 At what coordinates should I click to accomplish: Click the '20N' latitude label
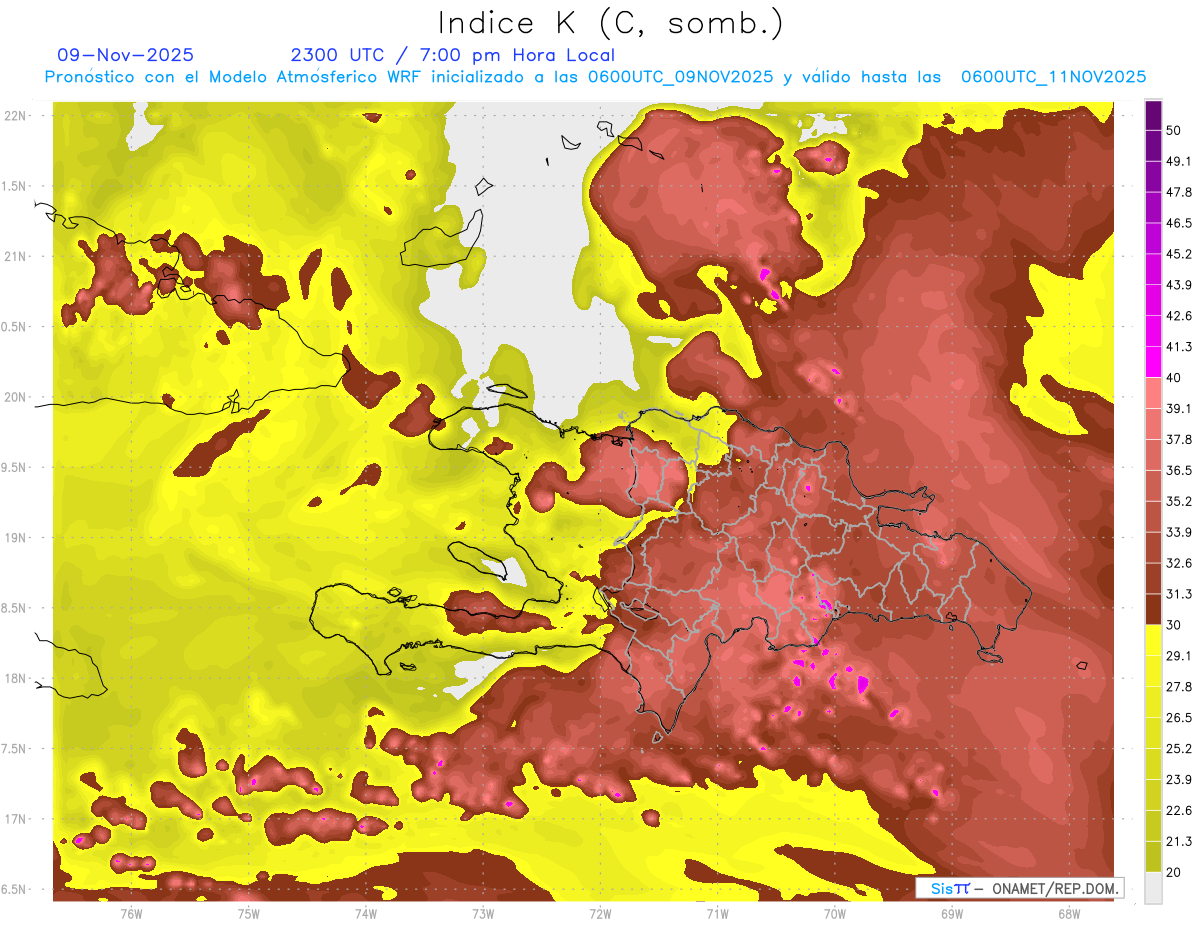click(x=15, y=397)
